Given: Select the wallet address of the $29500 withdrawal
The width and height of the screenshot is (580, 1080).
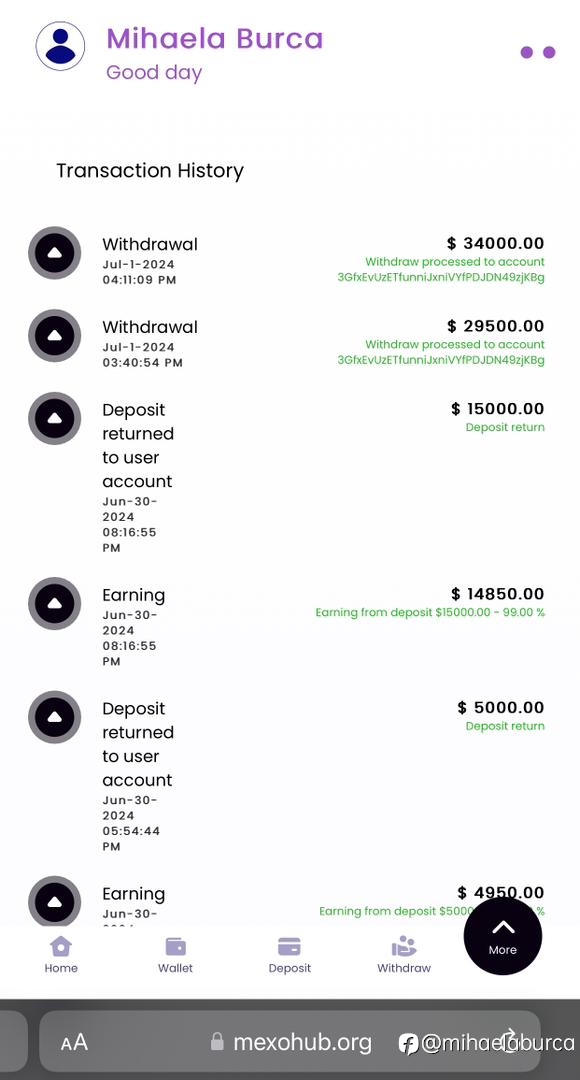Looking at the screenshot, I should click(441, 360).
